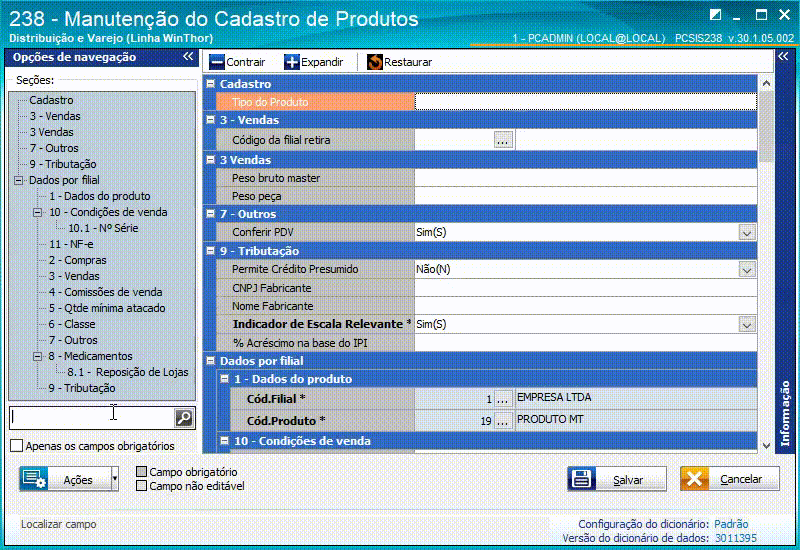The width and height of the screenshot is (800, 550).
Task: Select Cadastro in the sections tree
Action: pyautogui.click(x=51, y=100)
